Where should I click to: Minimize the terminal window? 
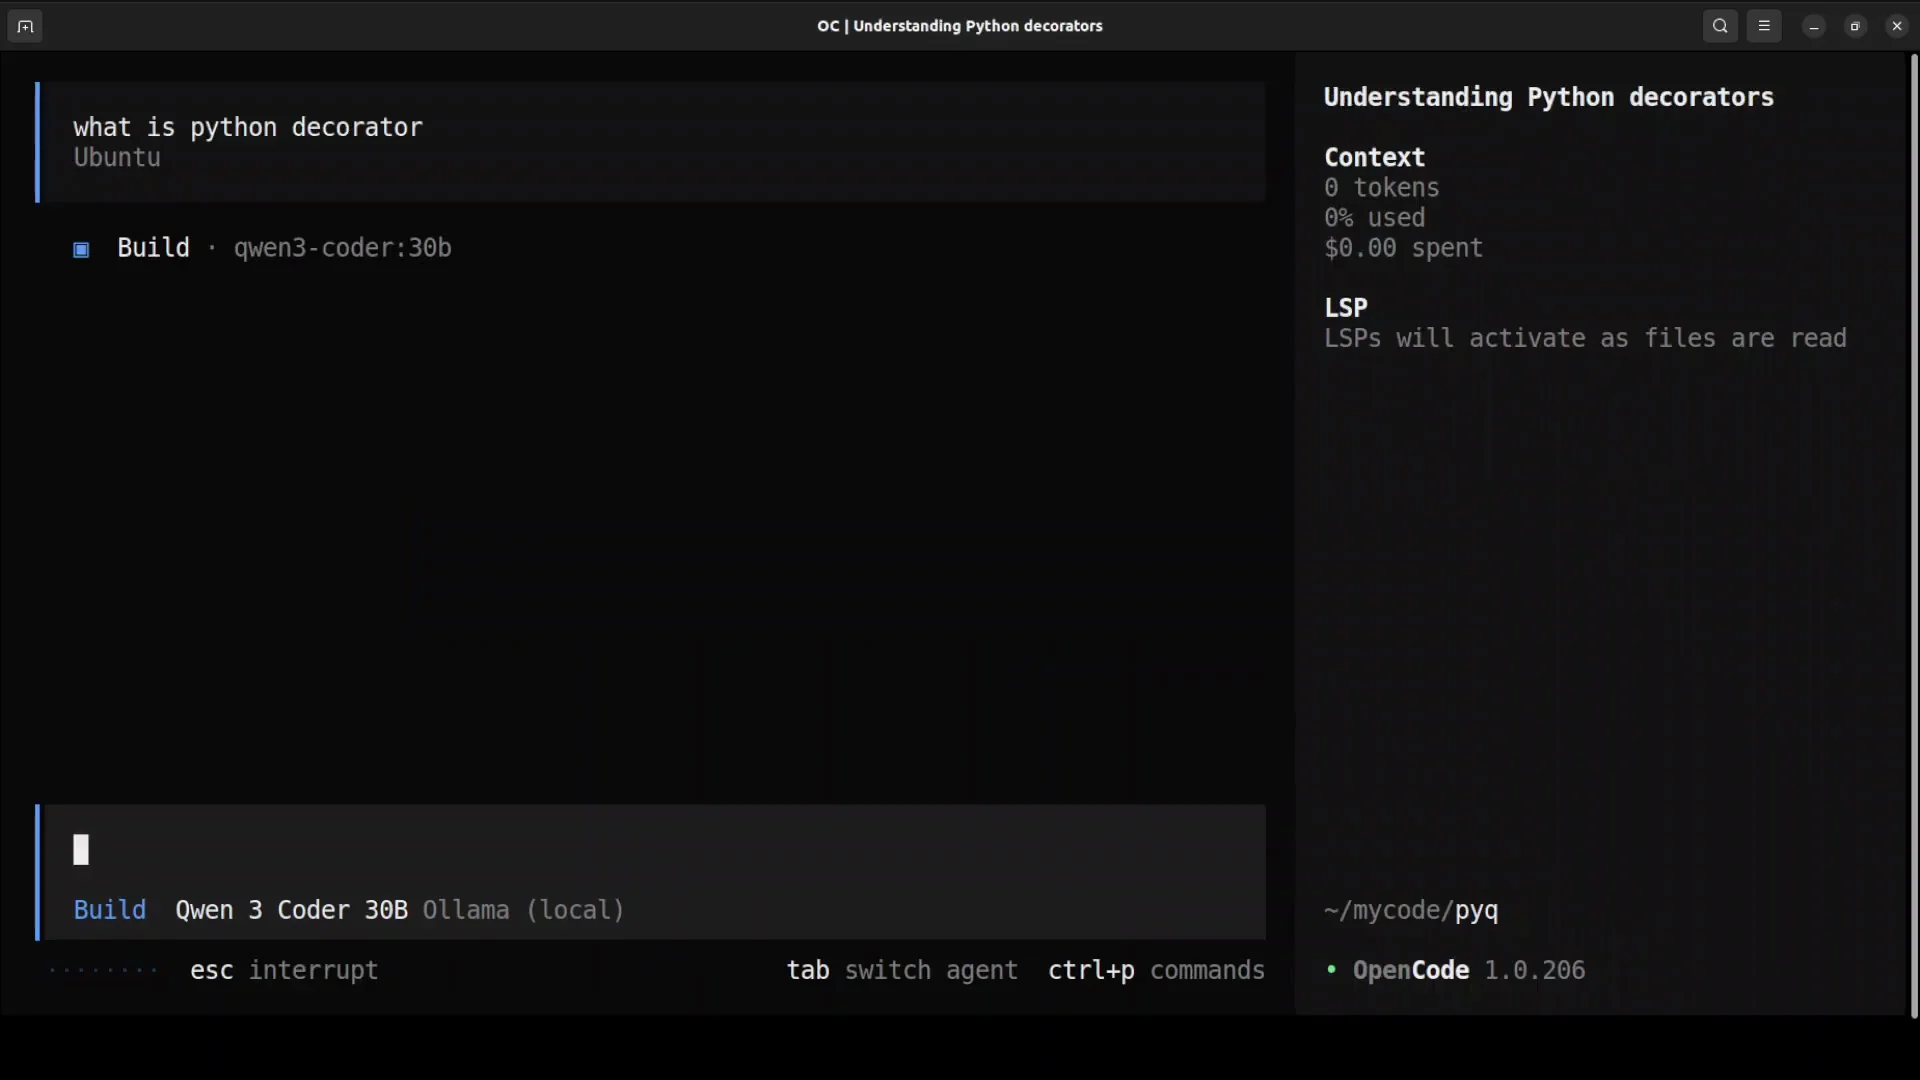[1814, 27]
